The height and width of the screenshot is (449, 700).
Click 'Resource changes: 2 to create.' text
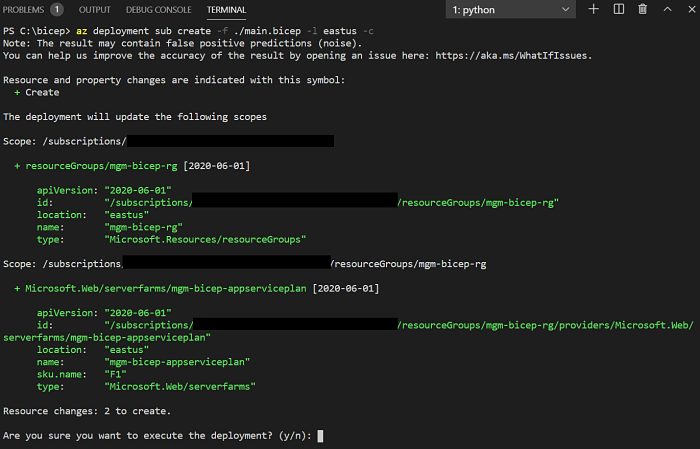click(87, 411)
